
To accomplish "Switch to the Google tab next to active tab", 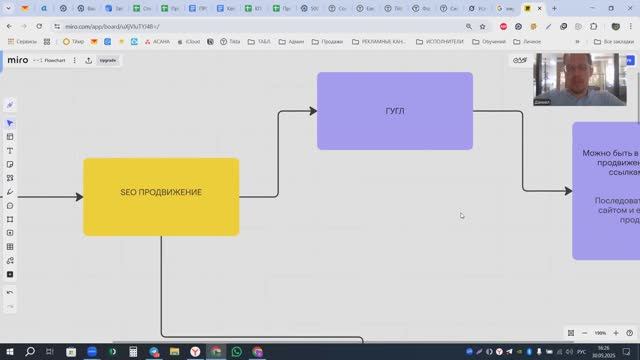I will (x=505, y=8).
